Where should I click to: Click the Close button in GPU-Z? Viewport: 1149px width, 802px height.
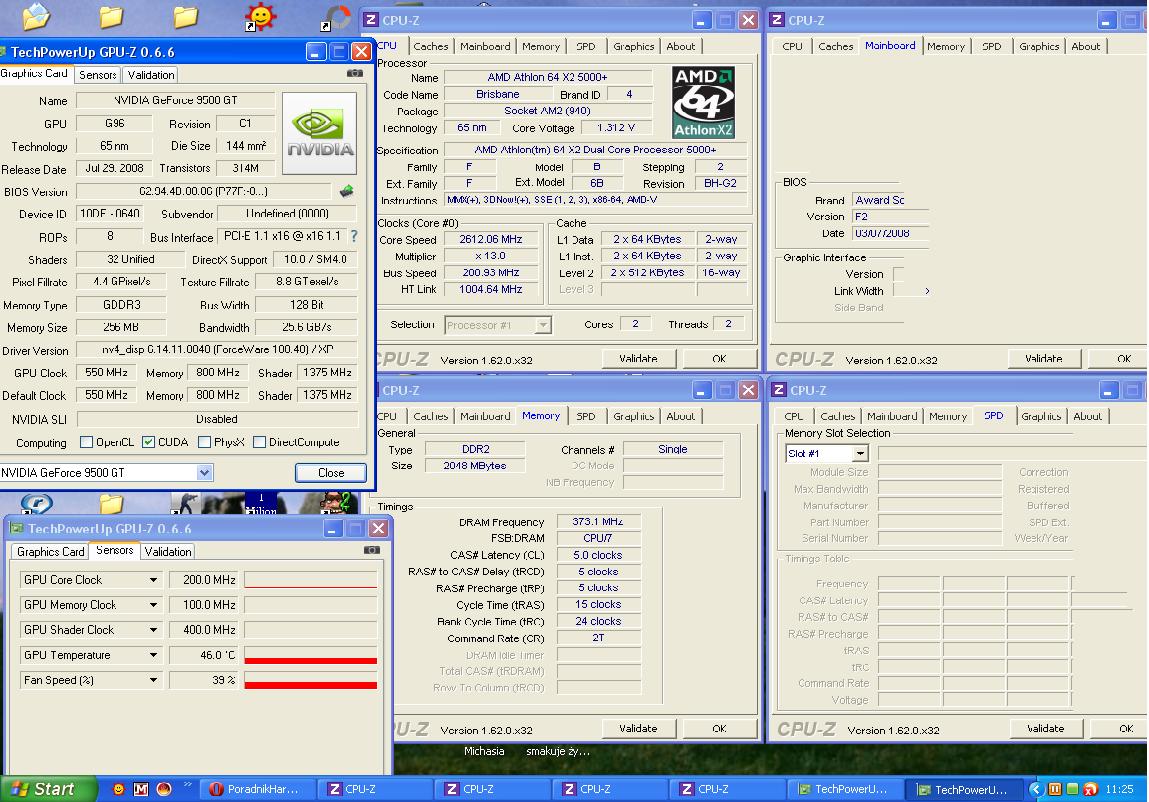330,473
